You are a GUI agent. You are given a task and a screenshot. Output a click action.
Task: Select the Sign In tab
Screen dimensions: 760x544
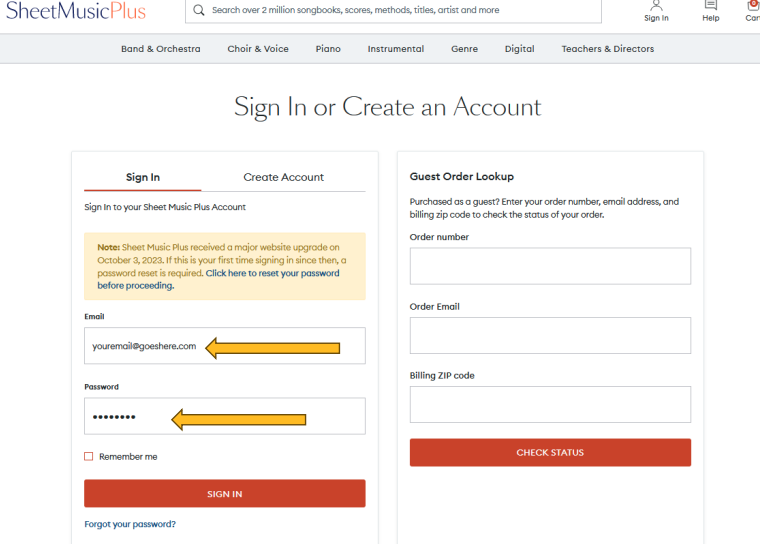click(143, 177)
